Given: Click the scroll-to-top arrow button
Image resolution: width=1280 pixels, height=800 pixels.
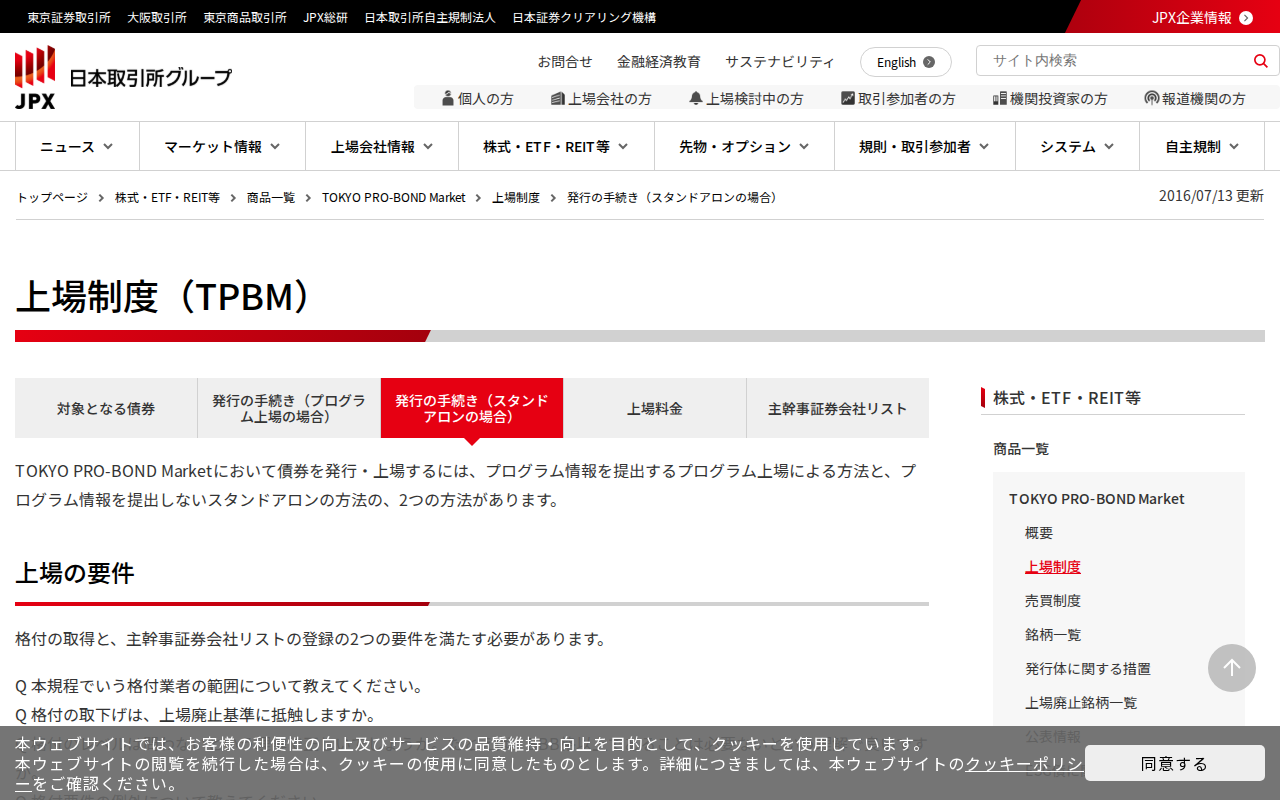Looking at the screenshot, I should pos(1232,668).
